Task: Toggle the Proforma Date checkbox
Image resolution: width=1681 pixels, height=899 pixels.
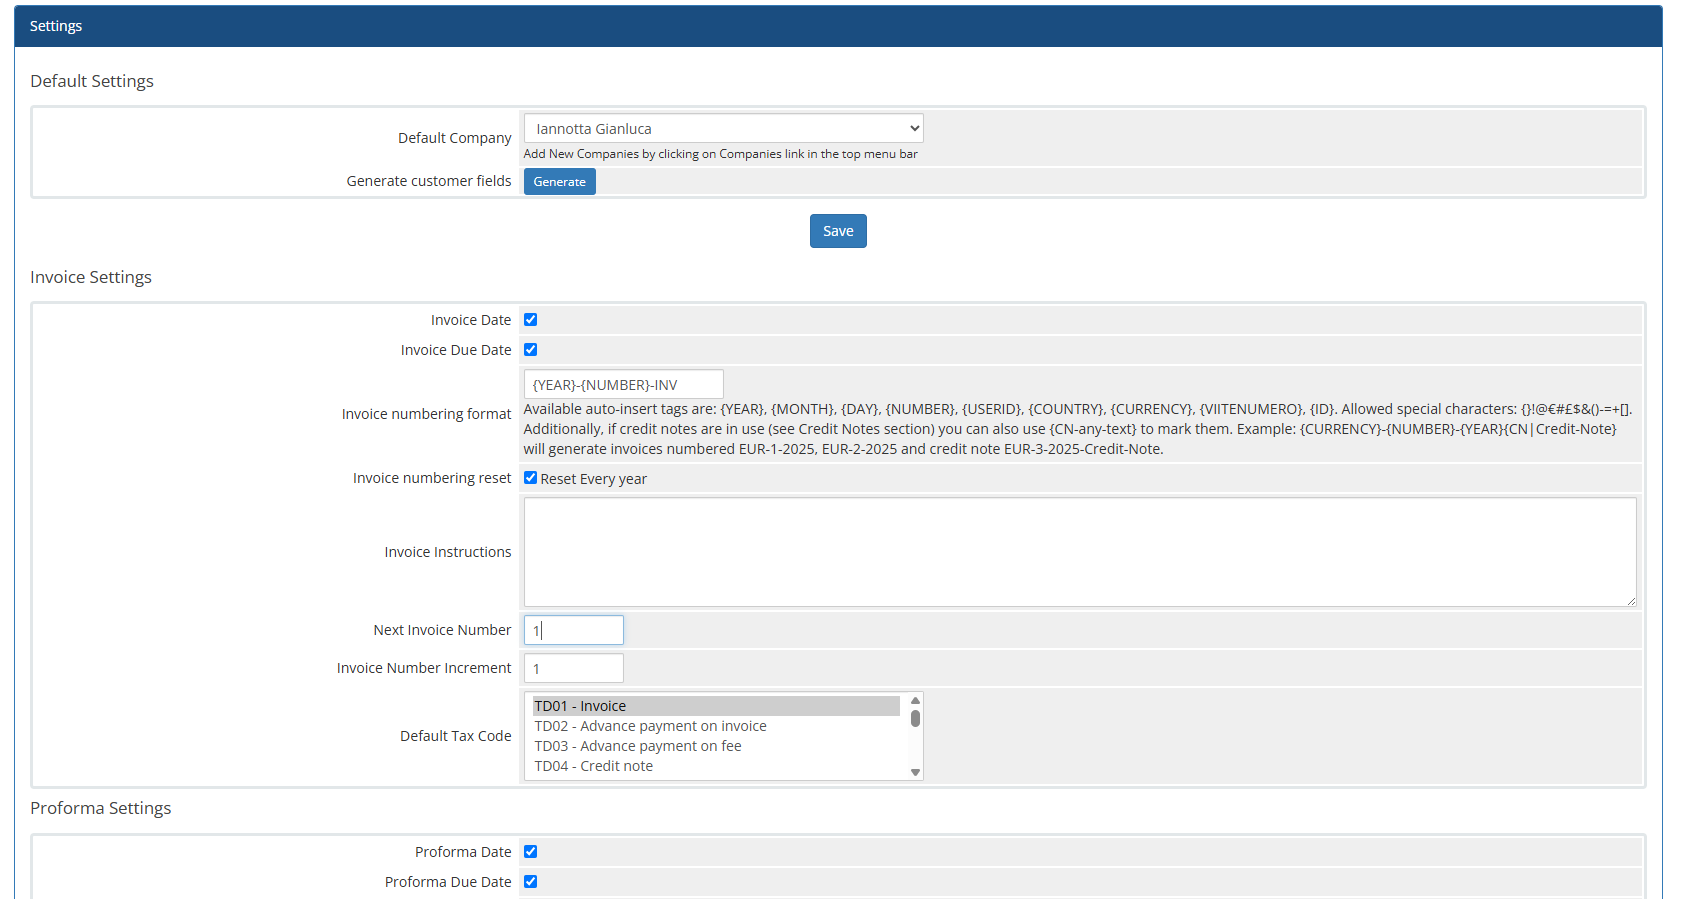Action: [531, 852]
